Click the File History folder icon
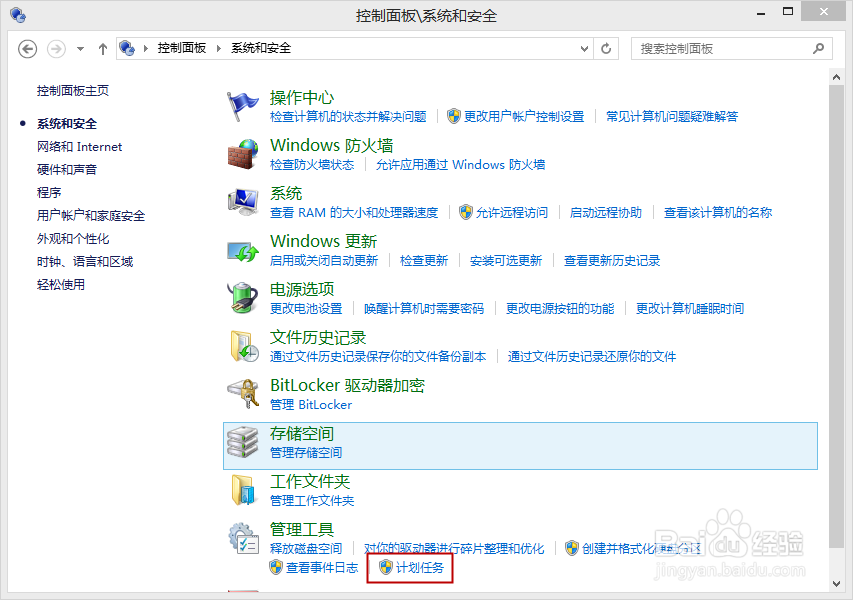The image size is (853, 600). (x=243, y=346)
